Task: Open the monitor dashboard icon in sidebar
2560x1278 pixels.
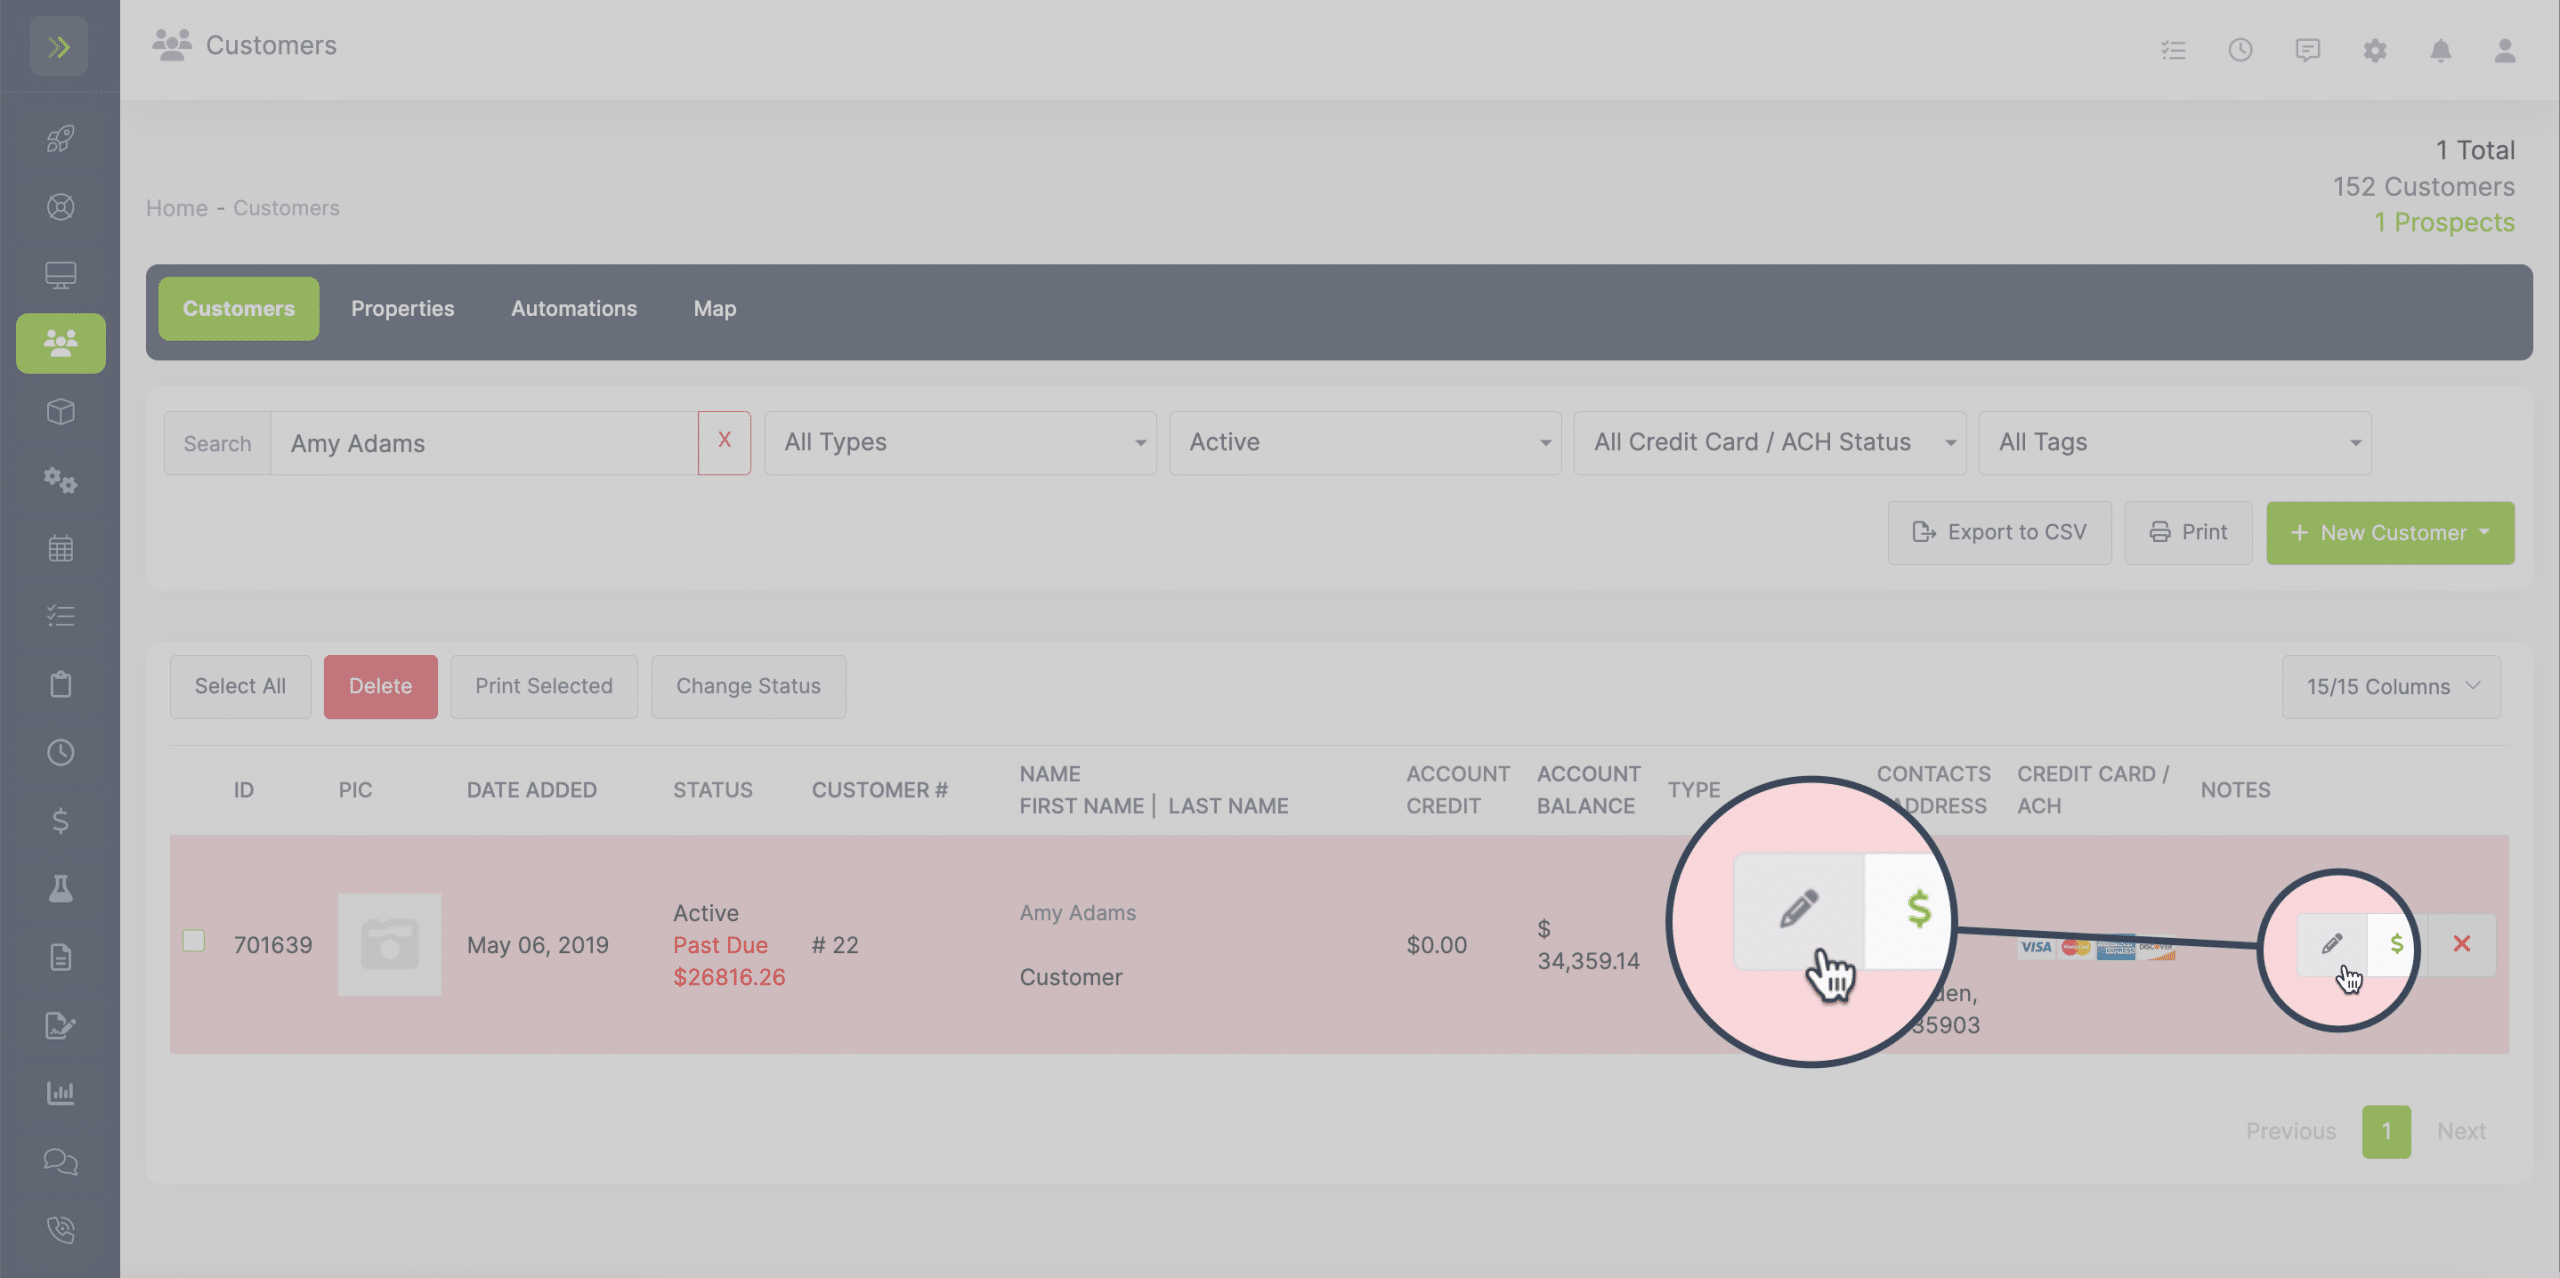Action: 60,275
